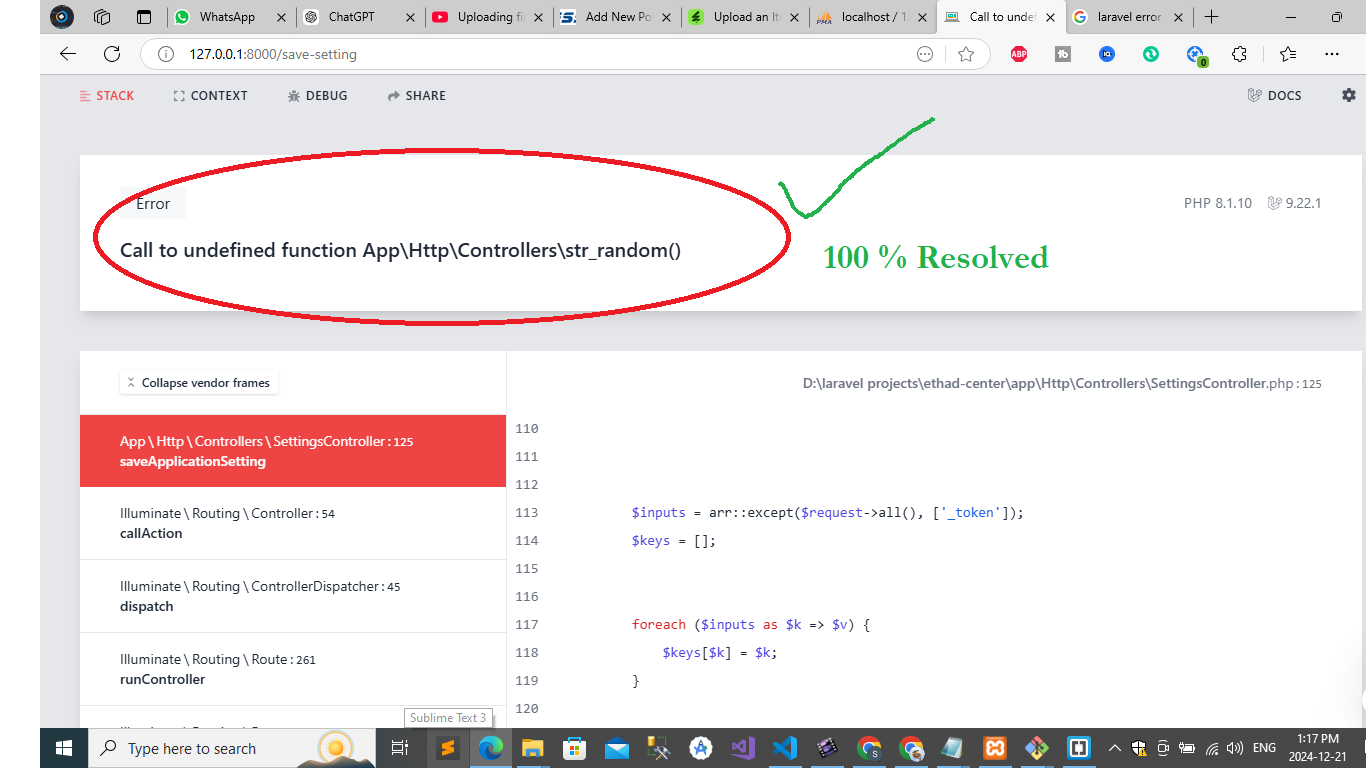Screen dimensions: 1366x768
Task: Show hidden system tray icons chevron
Action: click(x=1114, y=748)
